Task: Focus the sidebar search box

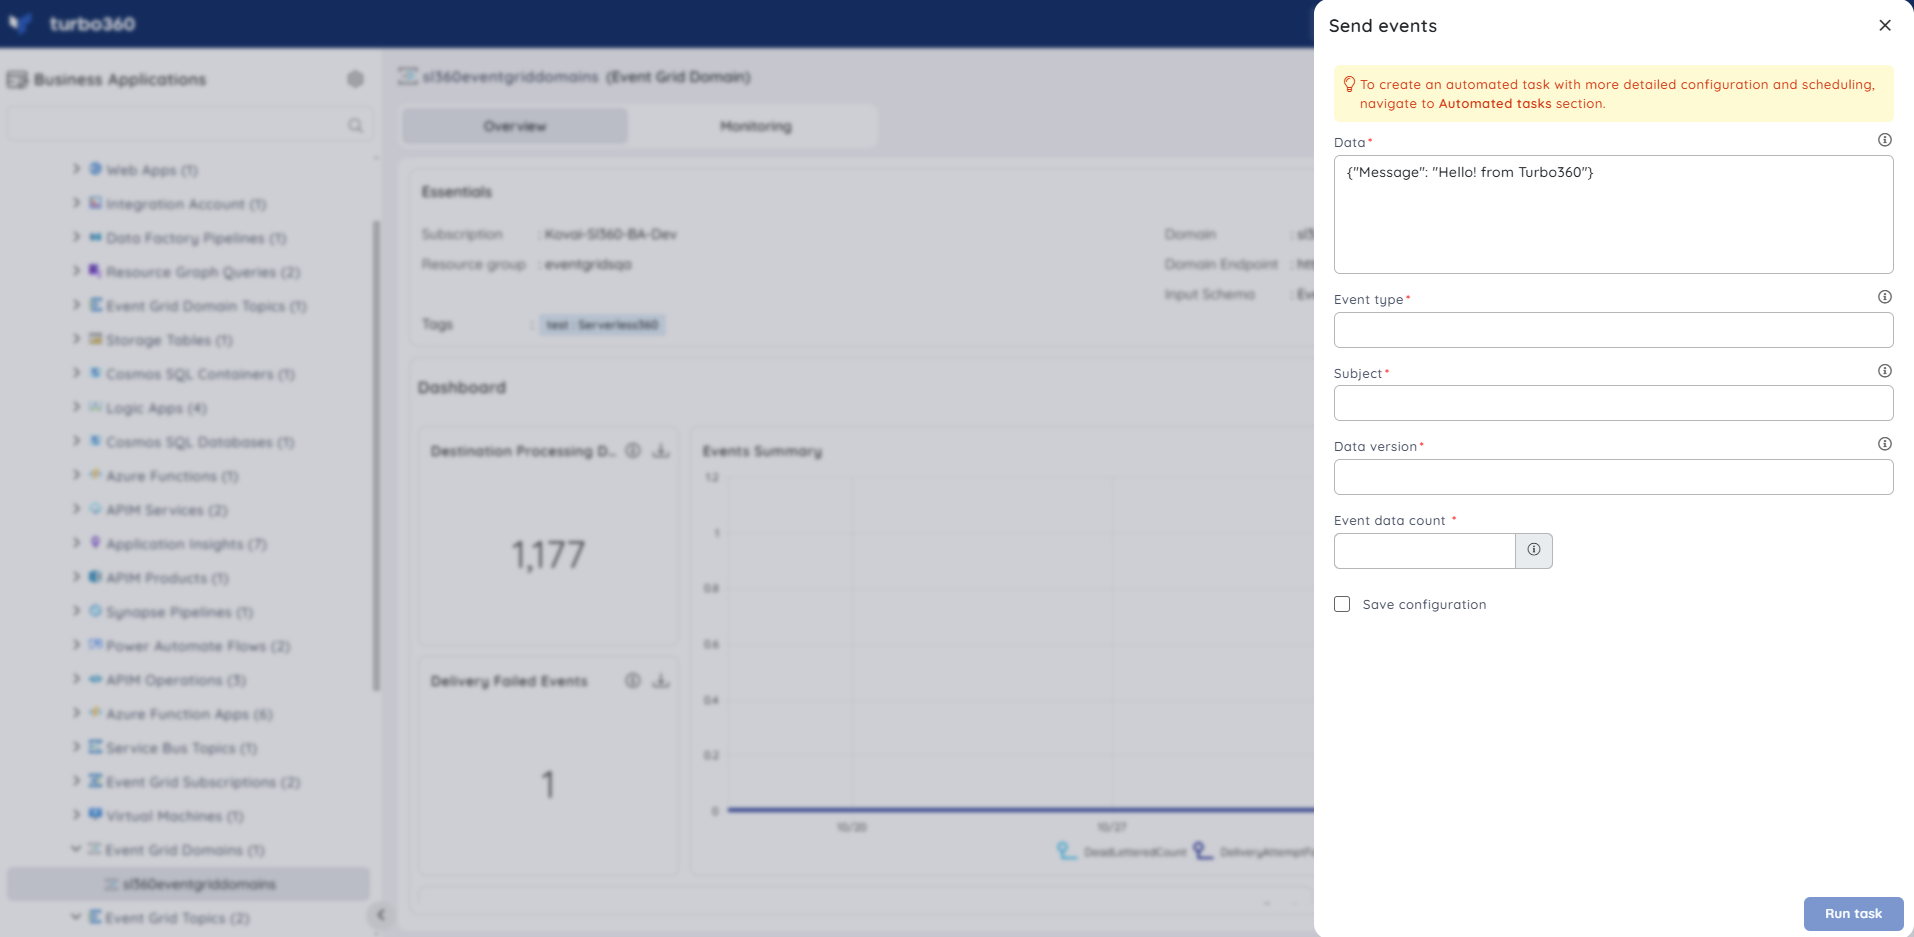Action: [188, 125]
